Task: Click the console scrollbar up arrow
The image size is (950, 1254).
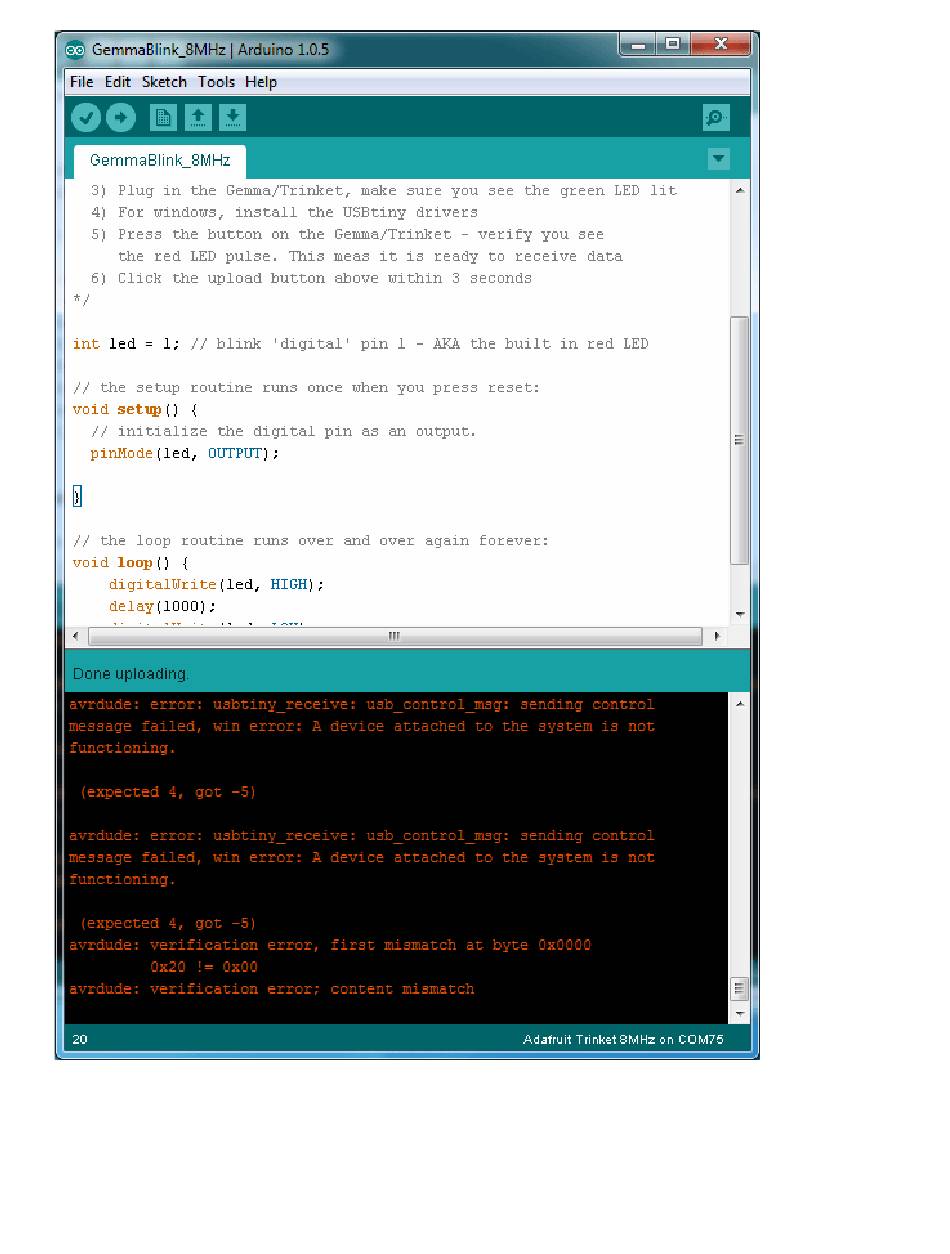Action: click(740, 704)
